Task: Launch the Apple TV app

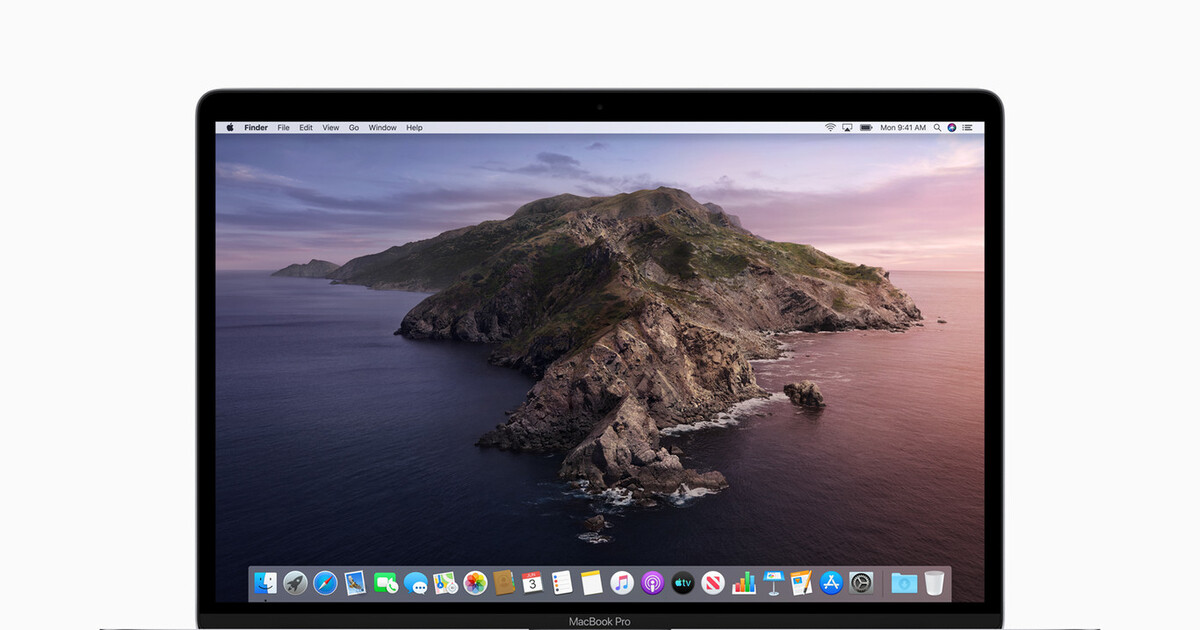Action: point(682,583)
